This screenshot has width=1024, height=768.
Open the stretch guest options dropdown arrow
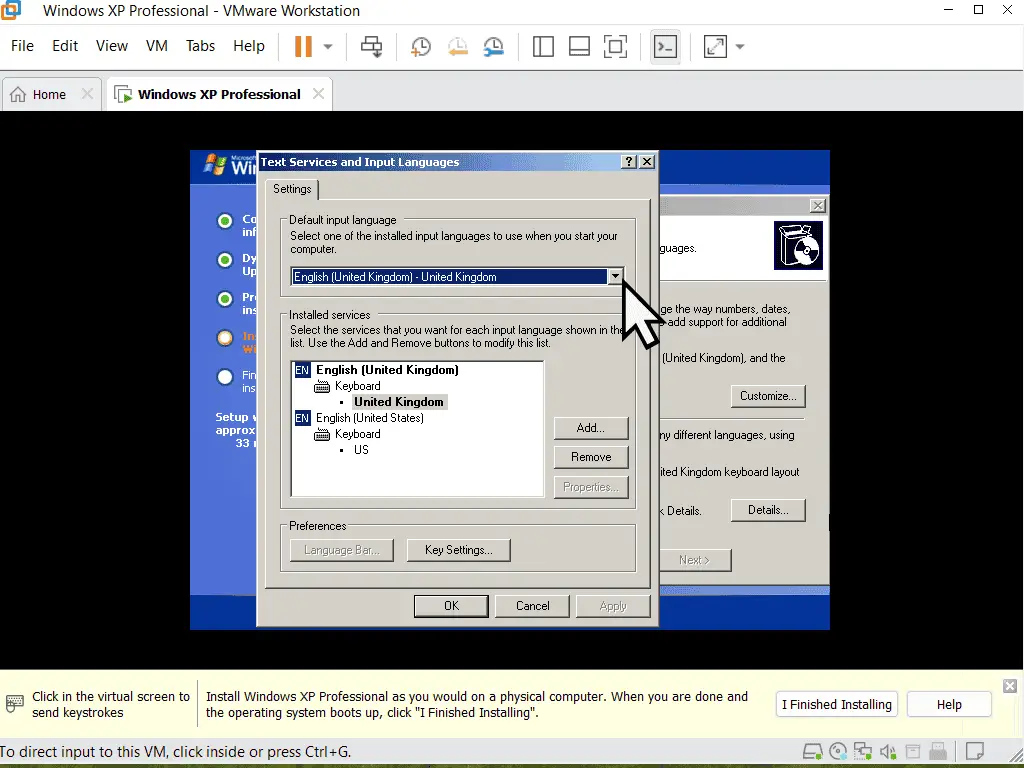740,46
